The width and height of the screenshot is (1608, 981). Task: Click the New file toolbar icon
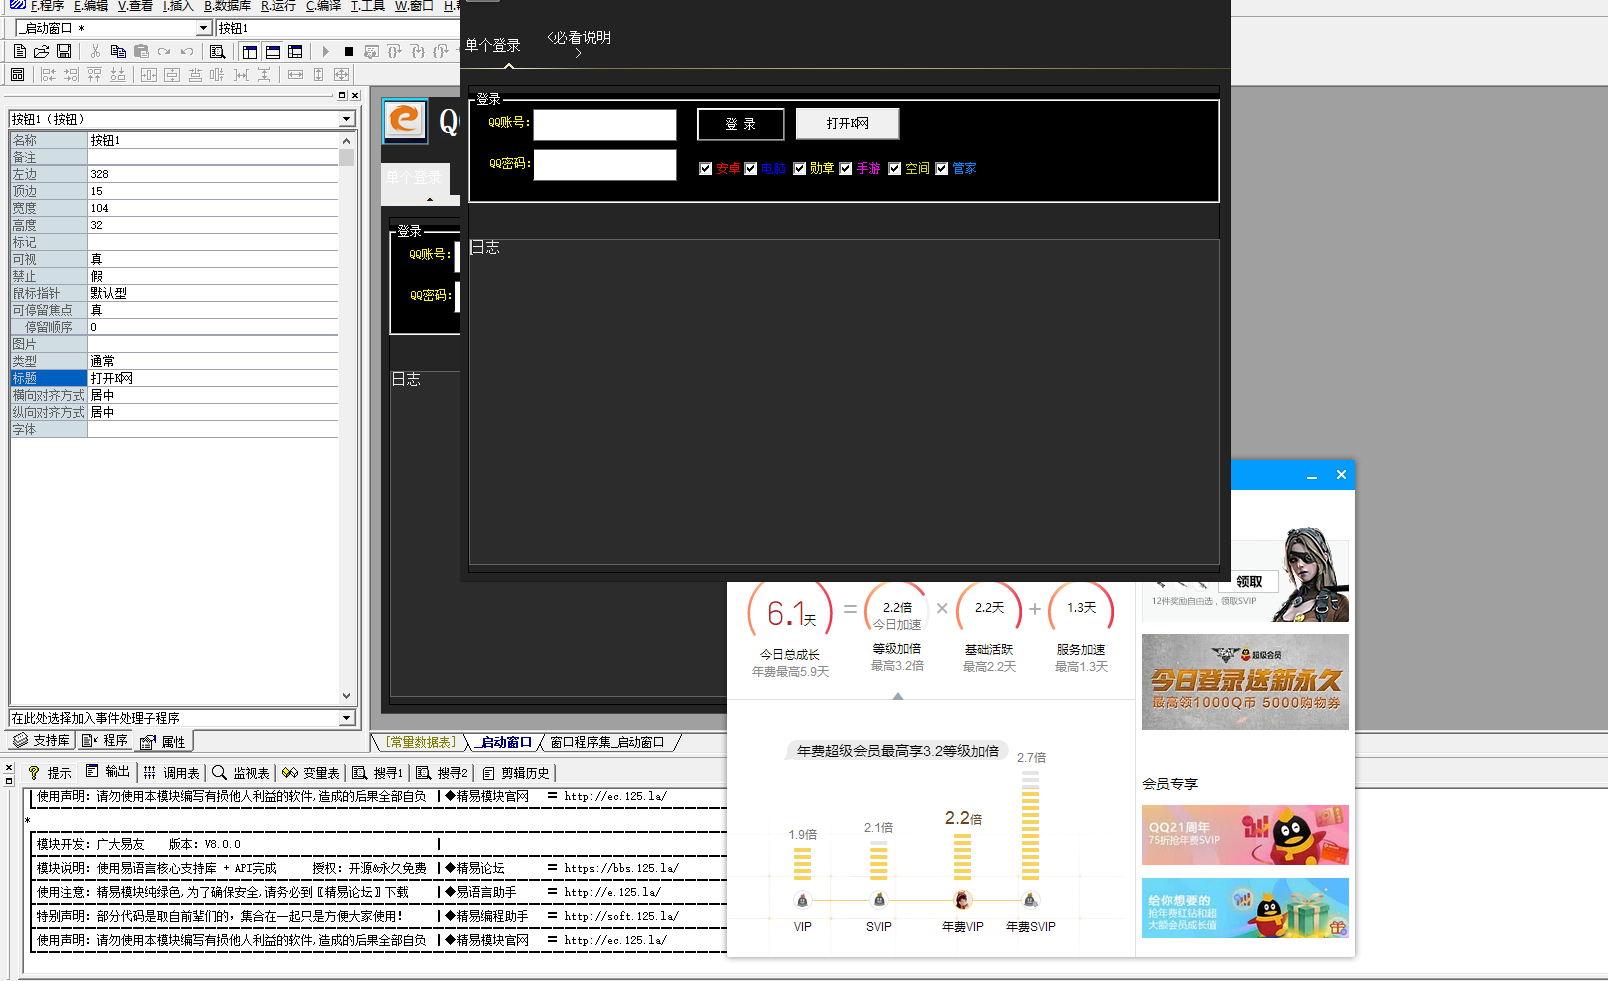(x=20, y=51)
